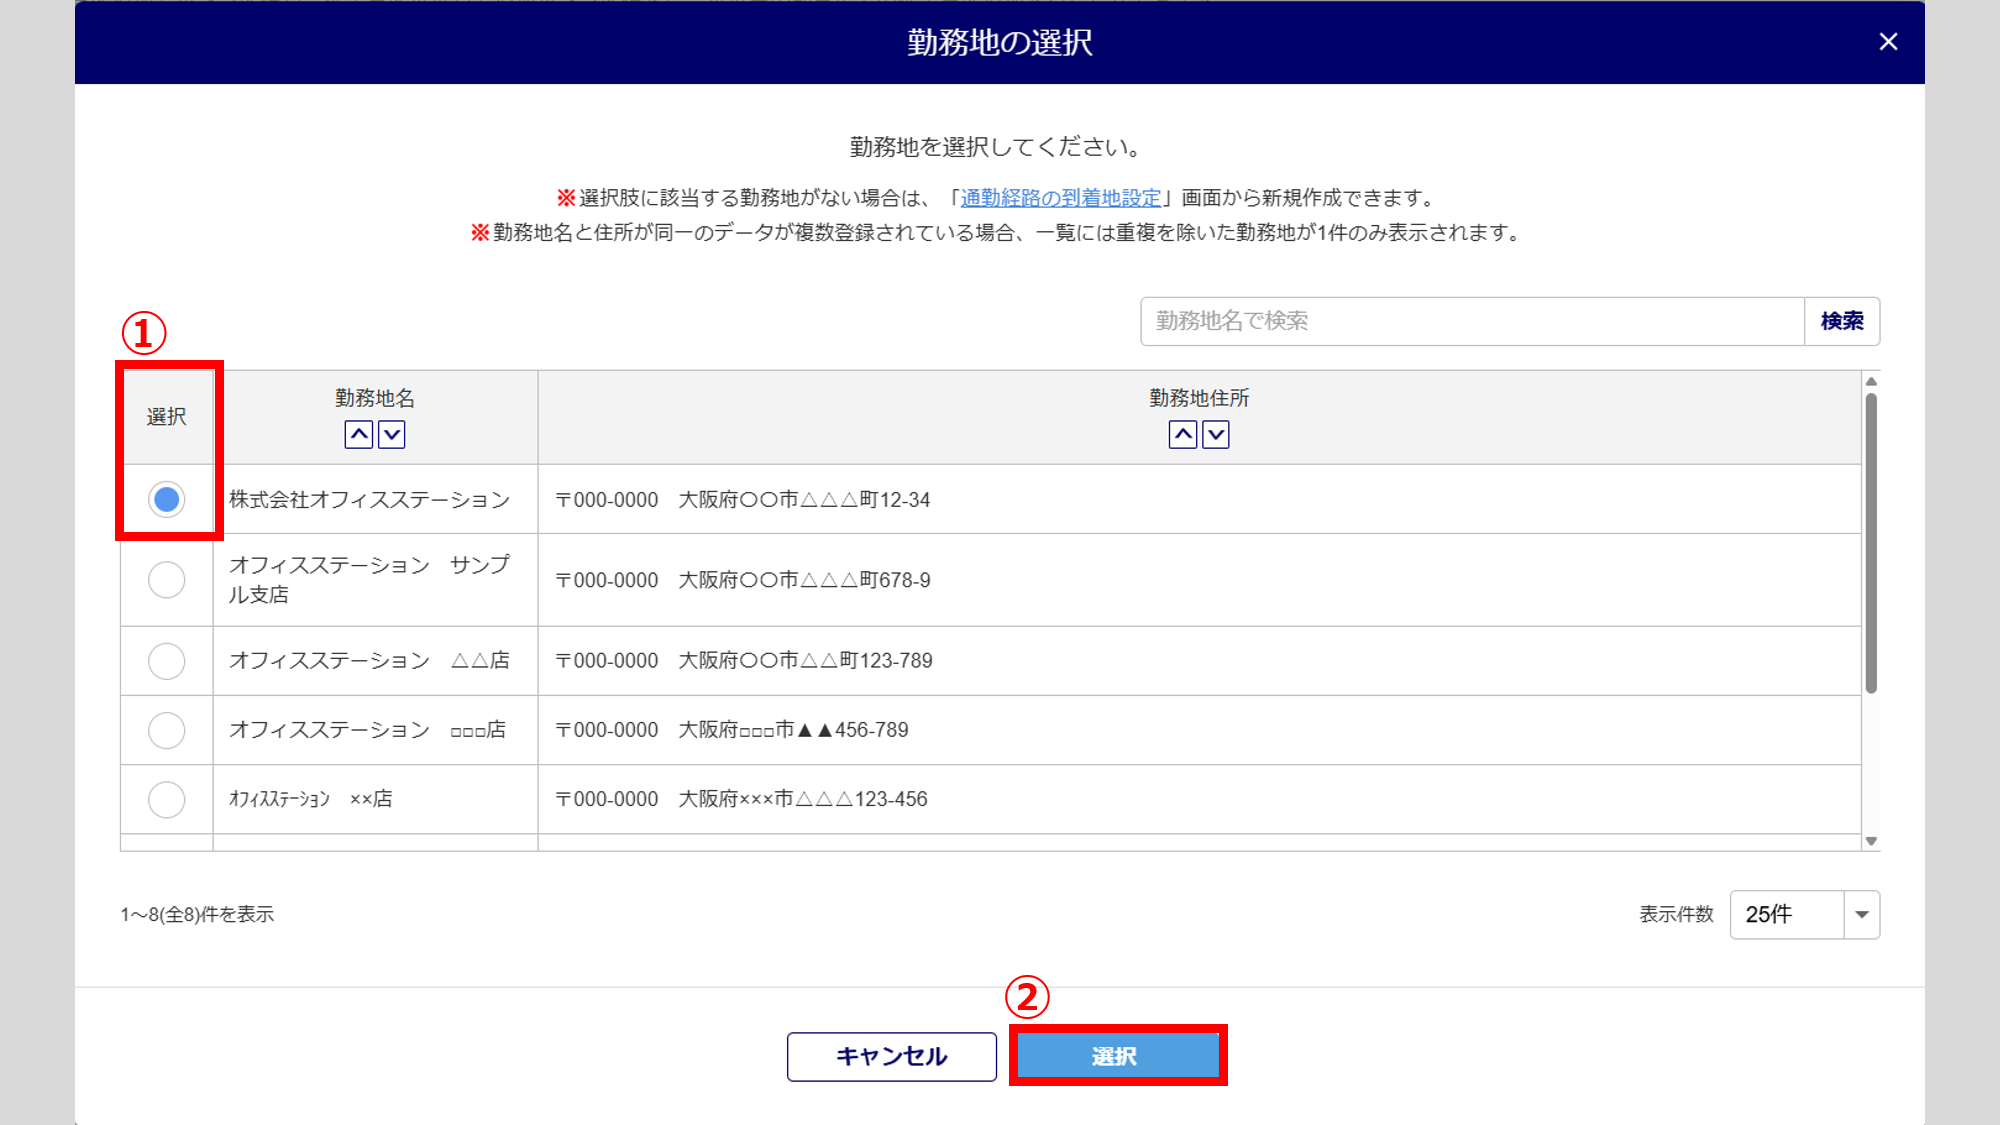The height and width of the screenshot is (1125, 2000).
Task: Close the 勤務地の選択 dialog
Action: tap(1888, 42)
